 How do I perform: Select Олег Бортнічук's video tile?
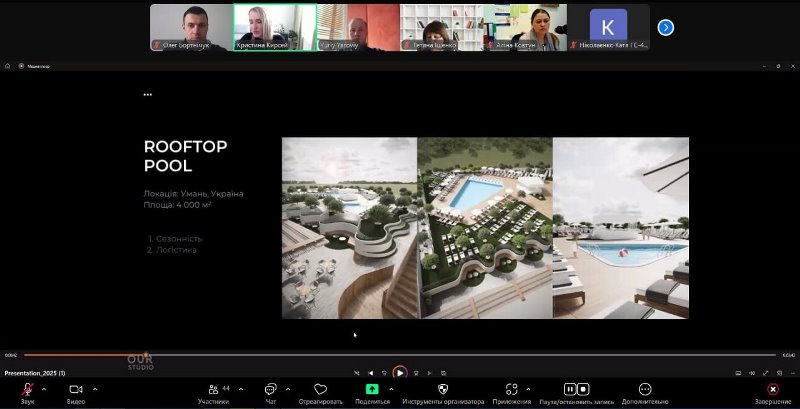coord(191,28)
